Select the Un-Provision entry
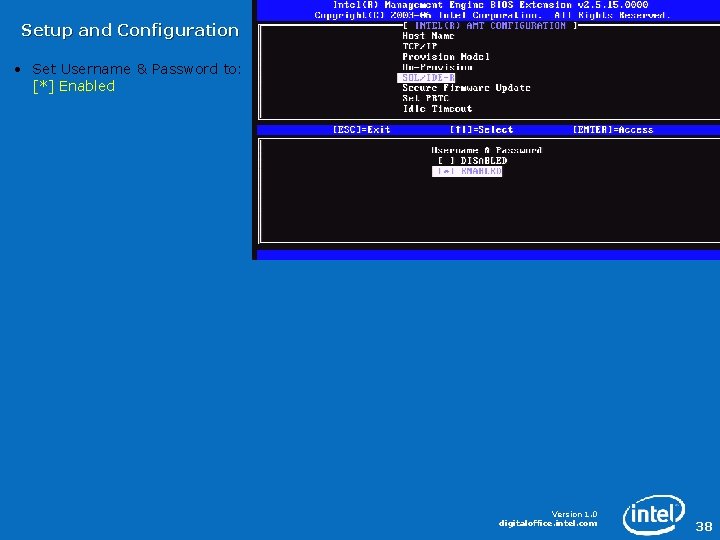Viewport: 720px width, 540px height. click(x=437, y=67)
